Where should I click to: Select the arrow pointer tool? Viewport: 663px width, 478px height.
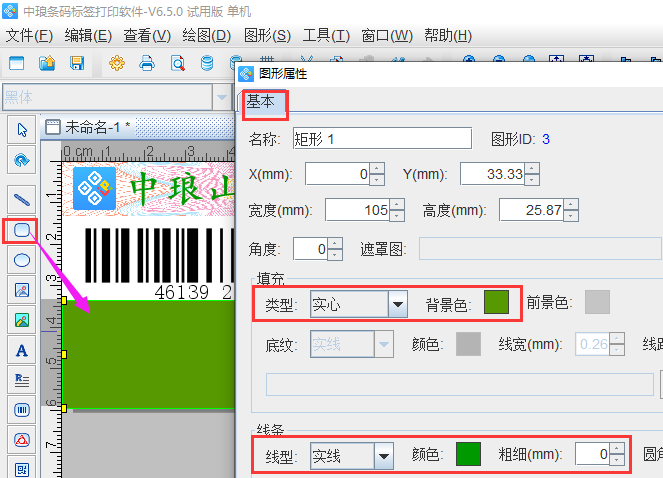22,129
